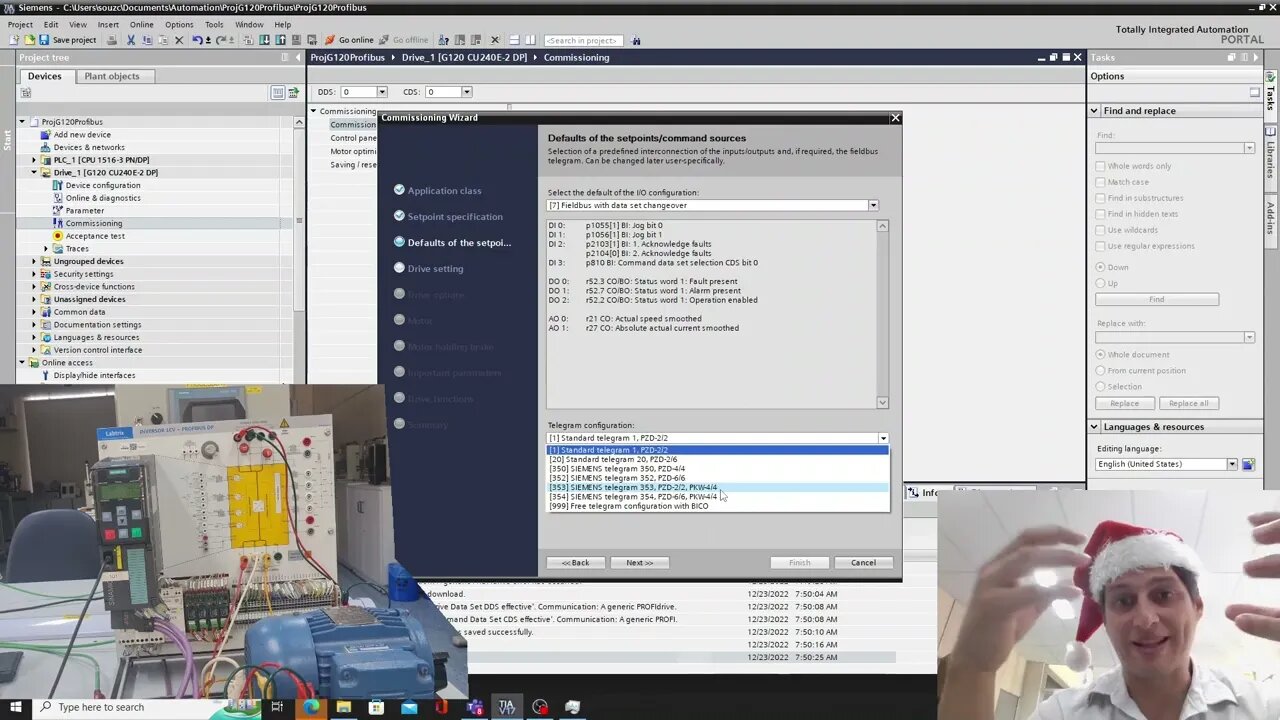Click Display/hide interfaces under Online access
Screen dimensions: 1280x720
point(94,375)
